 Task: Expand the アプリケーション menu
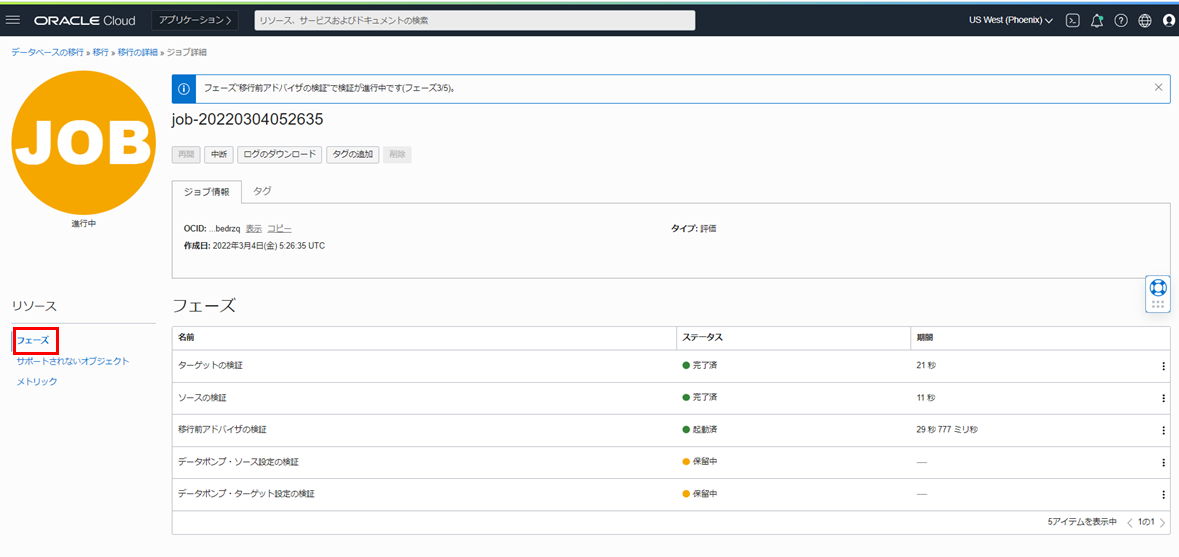pos(195,20)
